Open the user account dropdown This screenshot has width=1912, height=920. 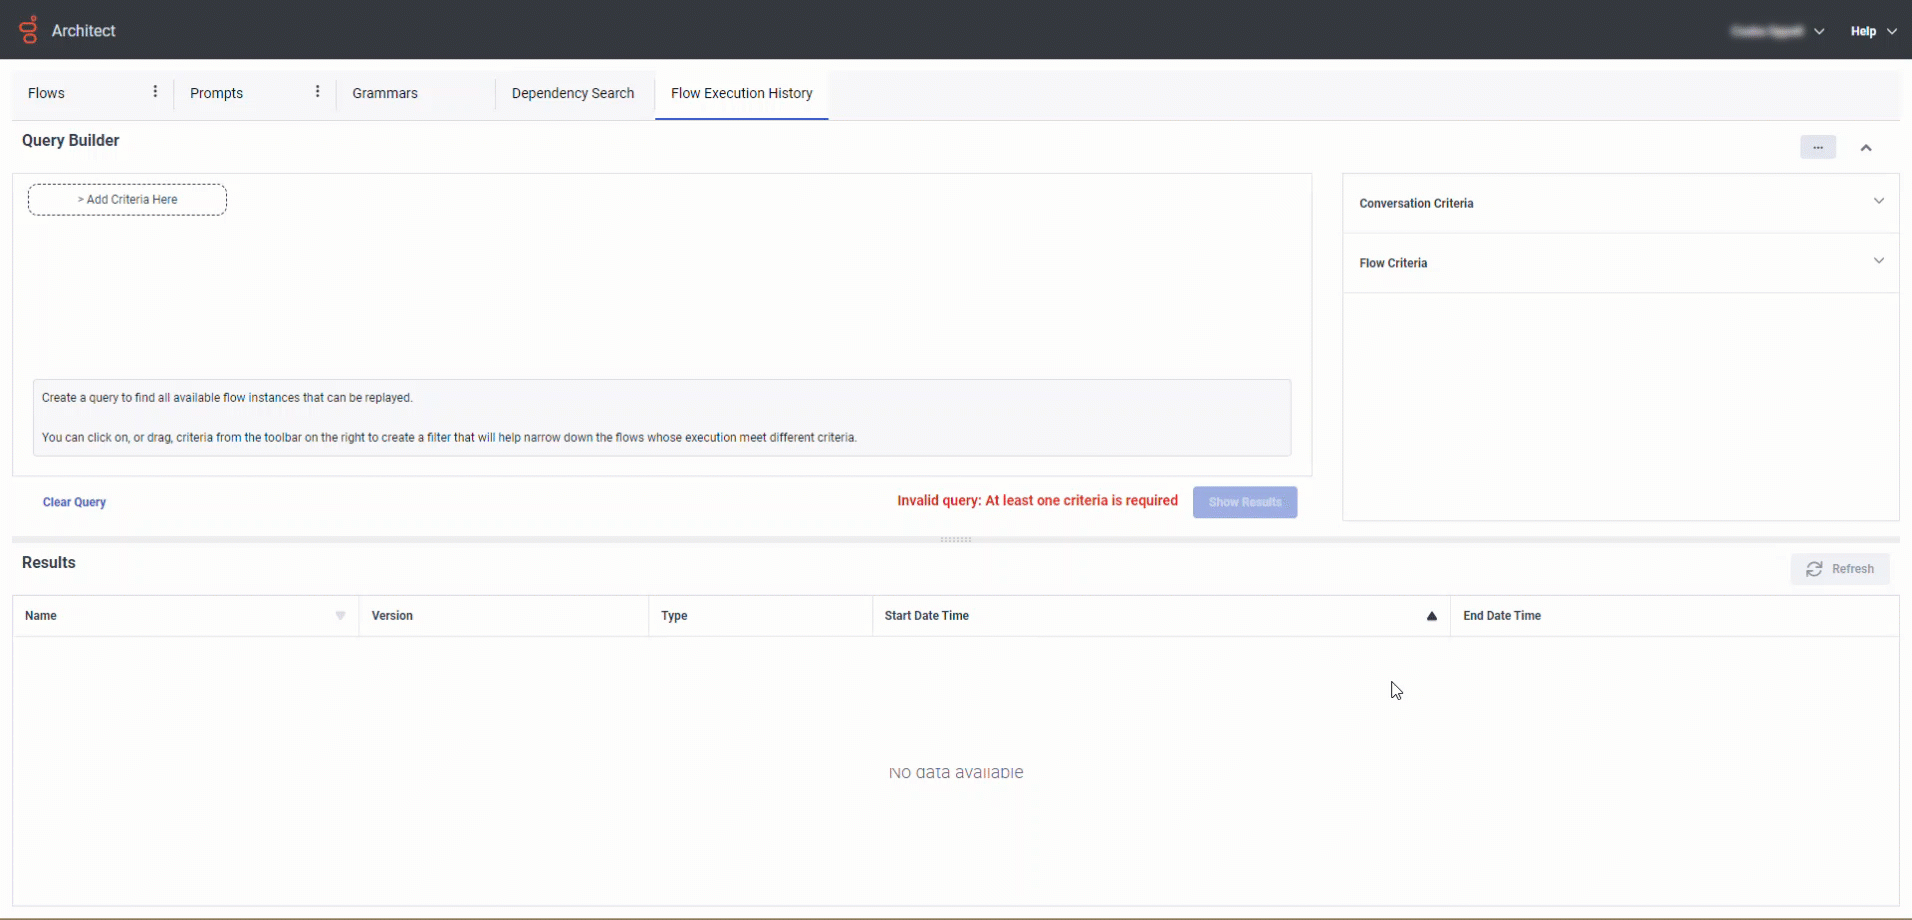tap(1778, 30)
